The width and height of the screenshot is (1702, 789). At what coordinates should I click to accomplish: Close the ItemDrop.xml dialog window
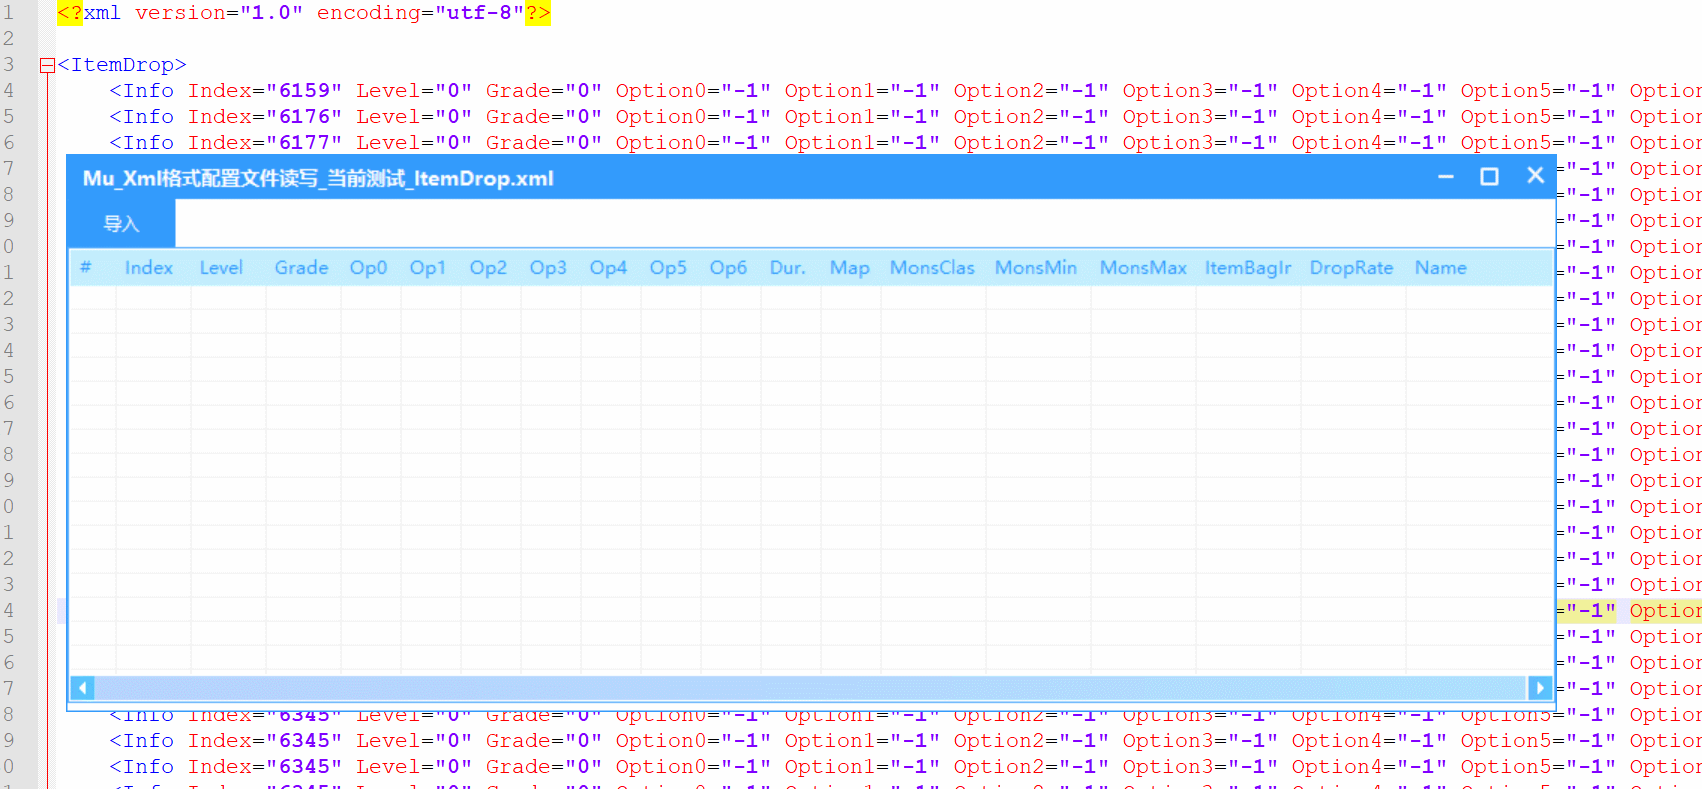[1535, 176]
